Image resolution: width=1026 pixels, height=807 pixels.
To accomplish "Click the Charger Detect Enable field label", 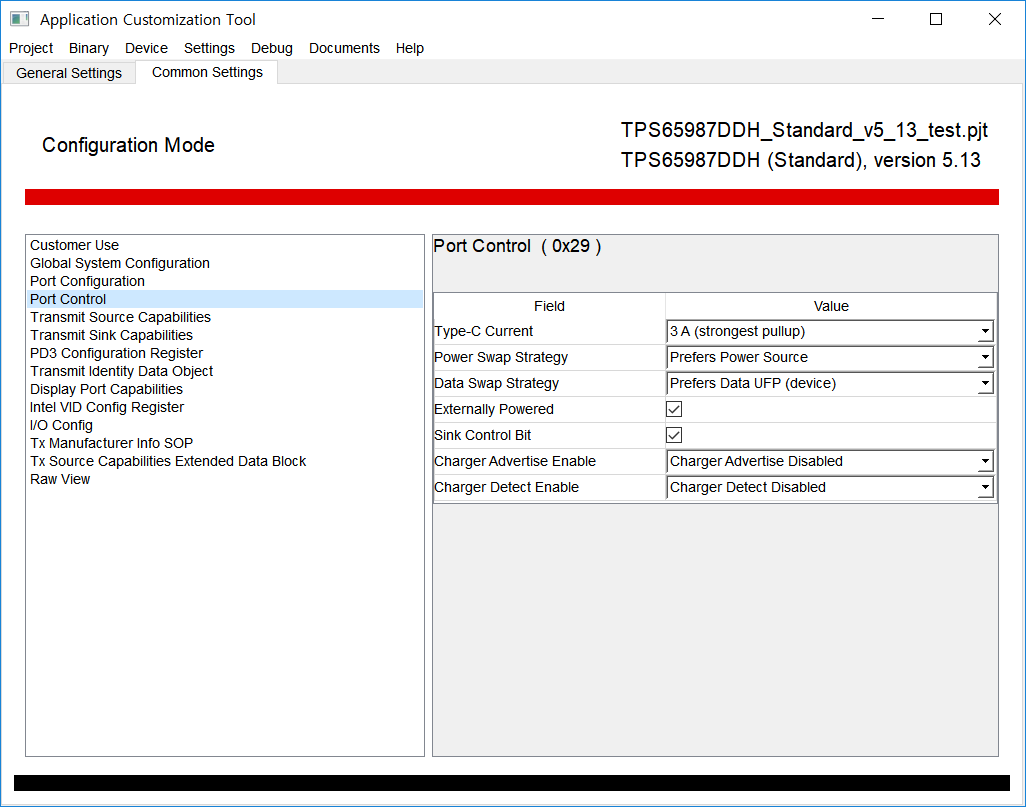I will (506, 488).
